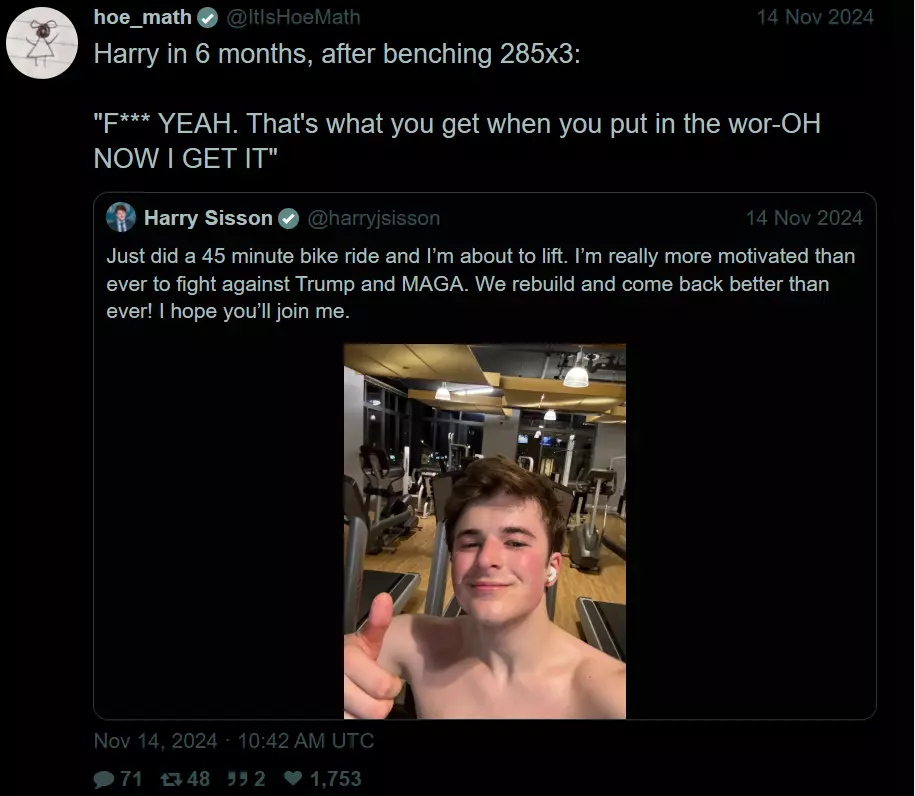Viewport: 915px width, 796px height.
Task: Click the quoted tweet's 14 Nov 2024 date
Action: (x=804, y=218)
